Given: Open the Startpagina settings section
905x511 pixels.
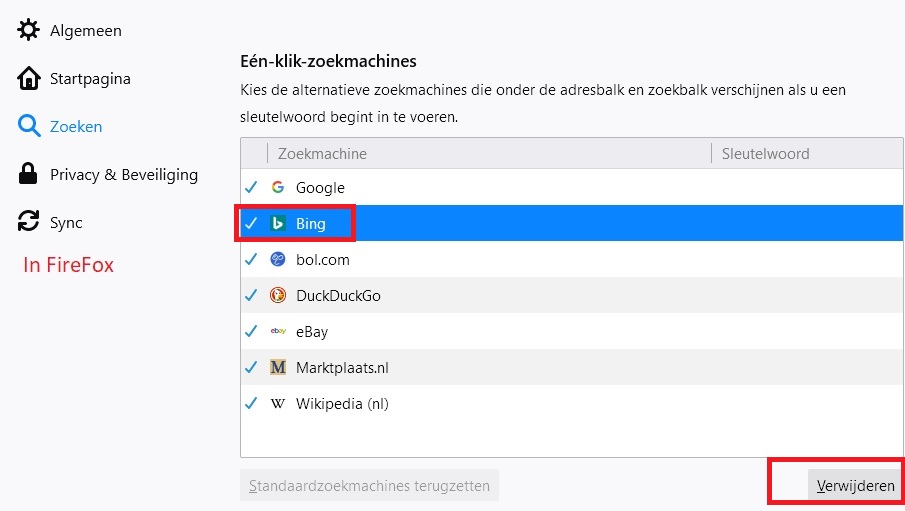Looking at the screenshot, I should tap(90, 79).
